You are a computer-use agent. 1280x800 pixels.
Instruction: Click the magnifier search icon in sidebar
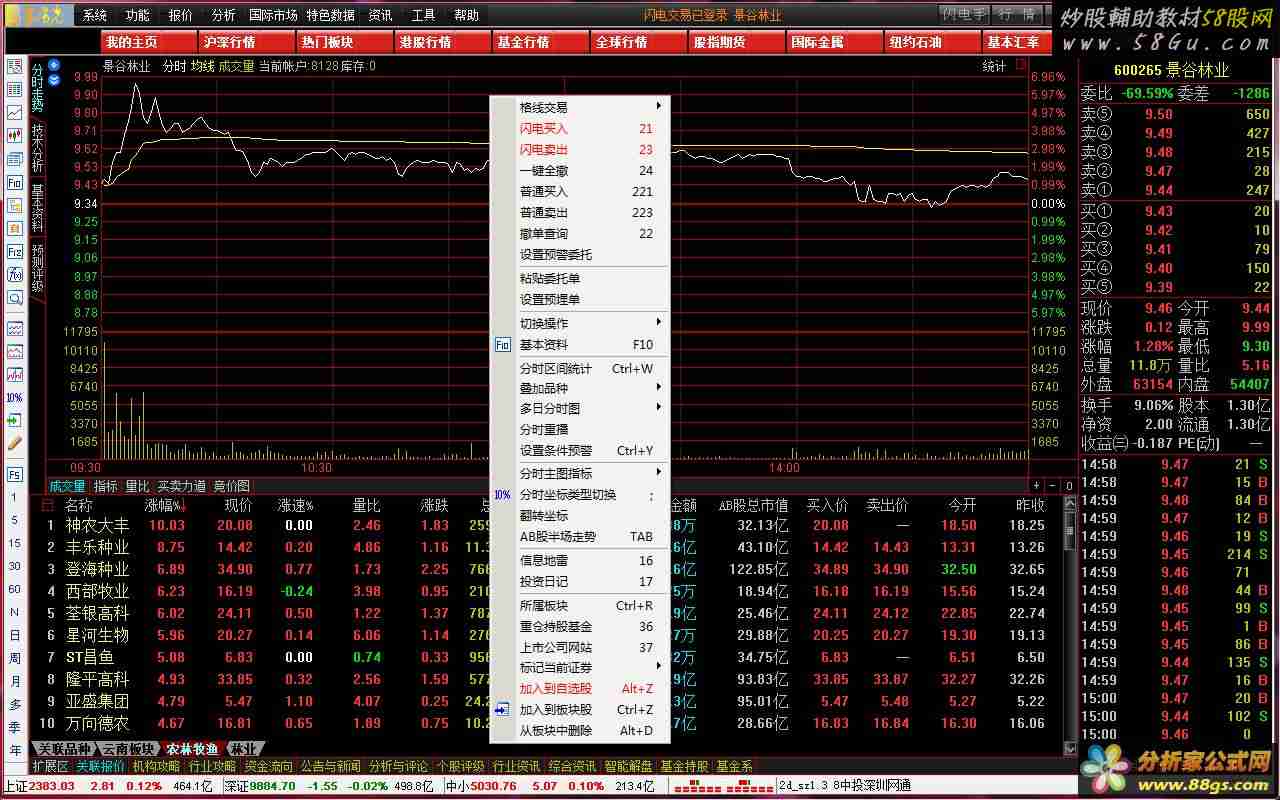click(15, 298)
